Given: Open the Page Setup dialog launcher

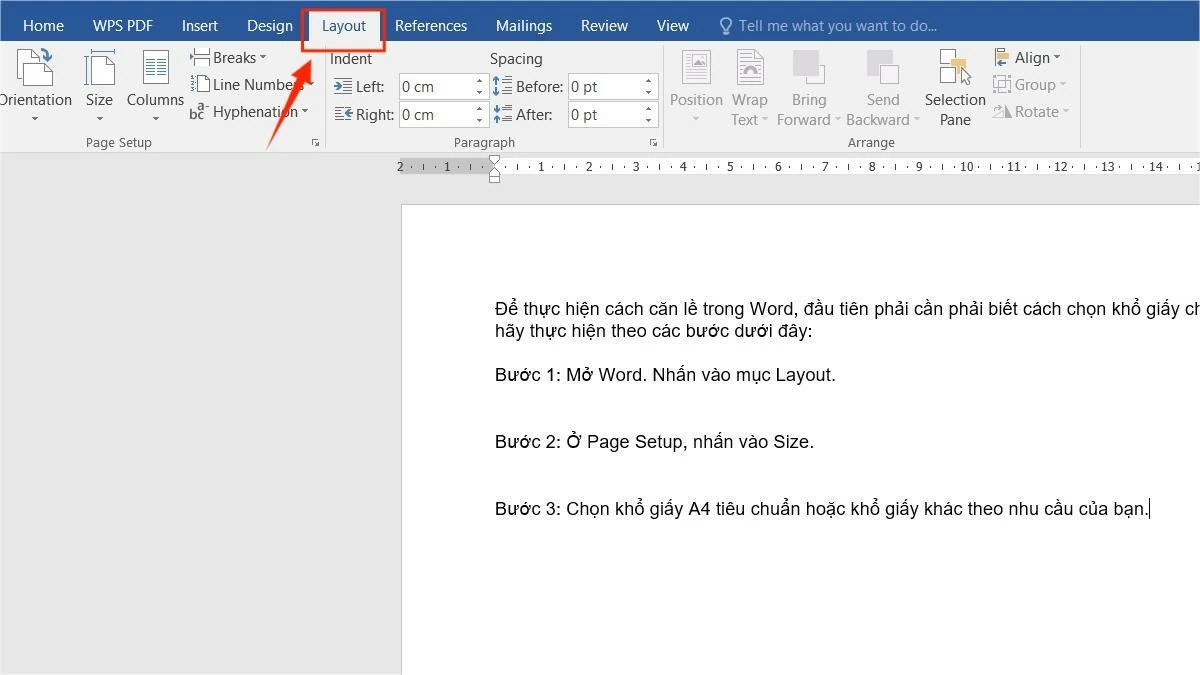Looking at the screenshot, I should [x=315, y=142].
